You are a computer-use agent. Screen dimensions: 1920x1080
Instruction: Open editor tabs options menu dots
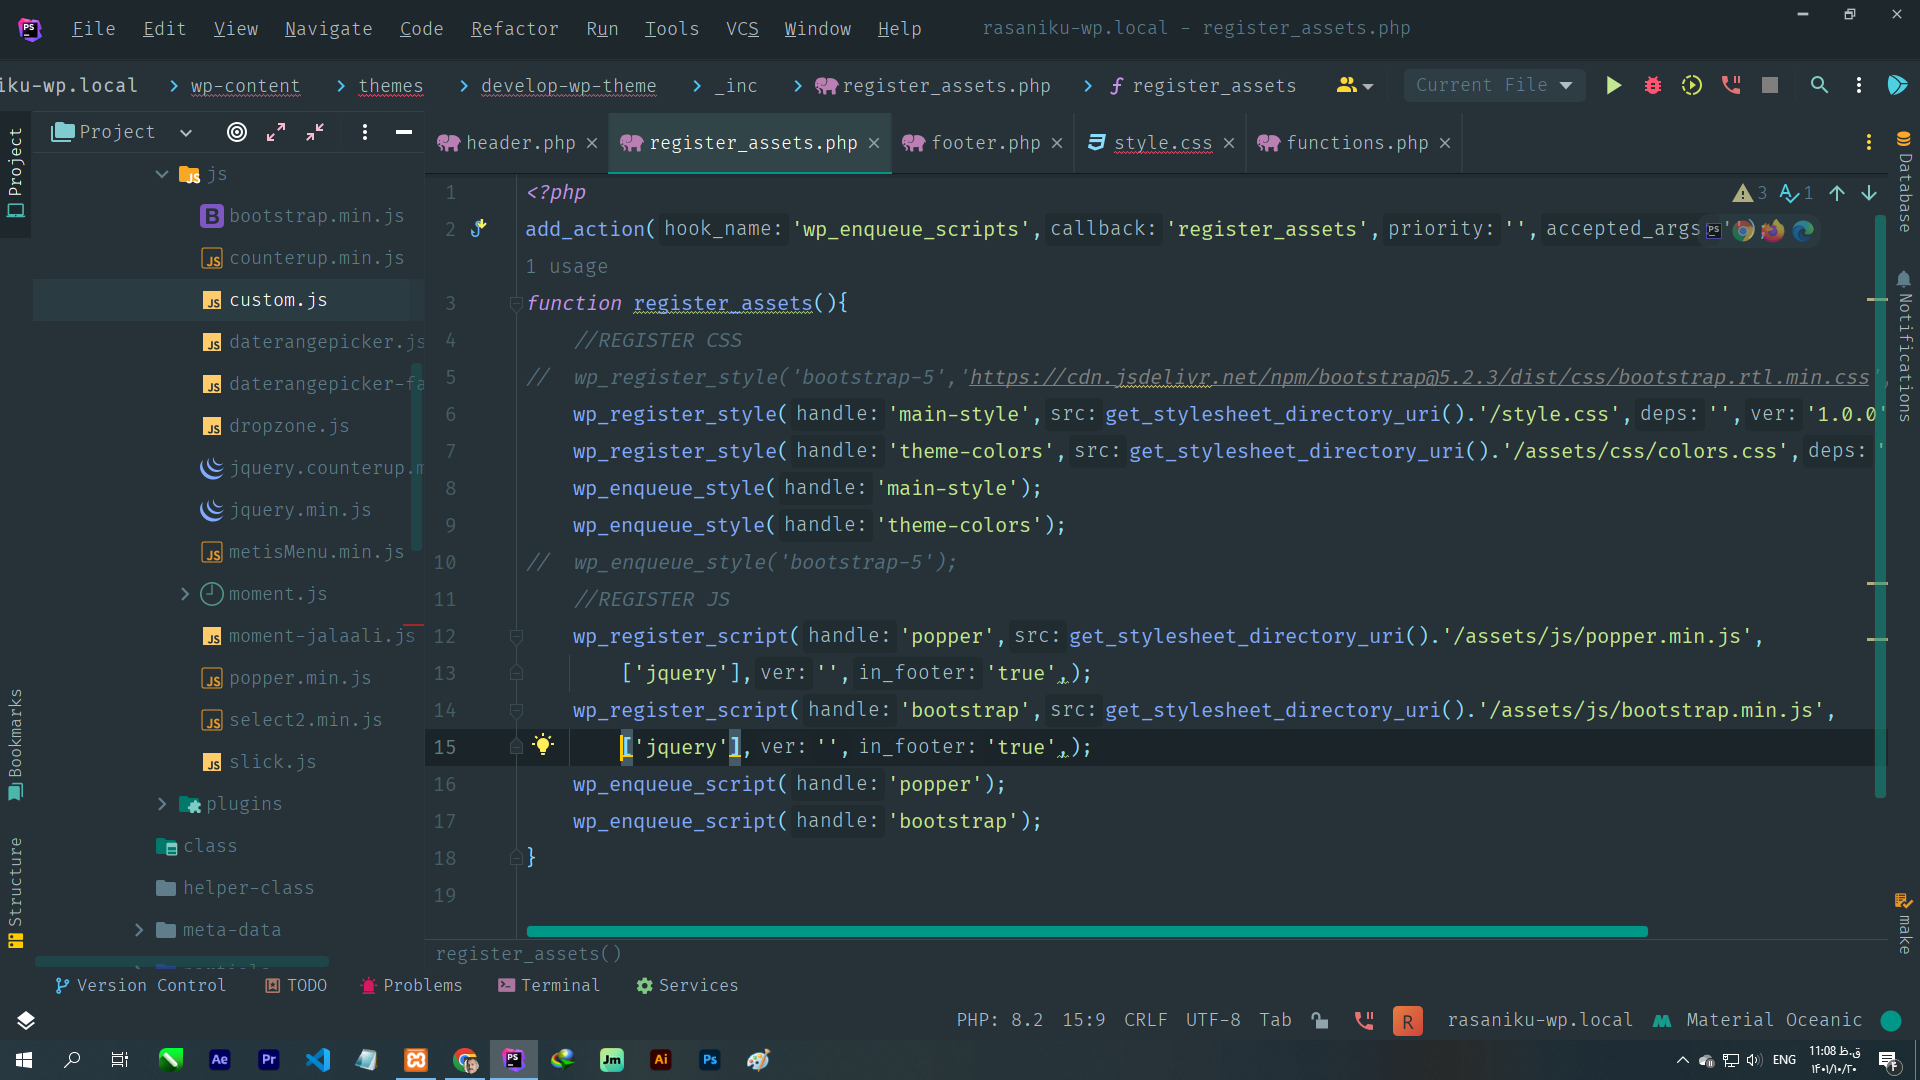1869,143
